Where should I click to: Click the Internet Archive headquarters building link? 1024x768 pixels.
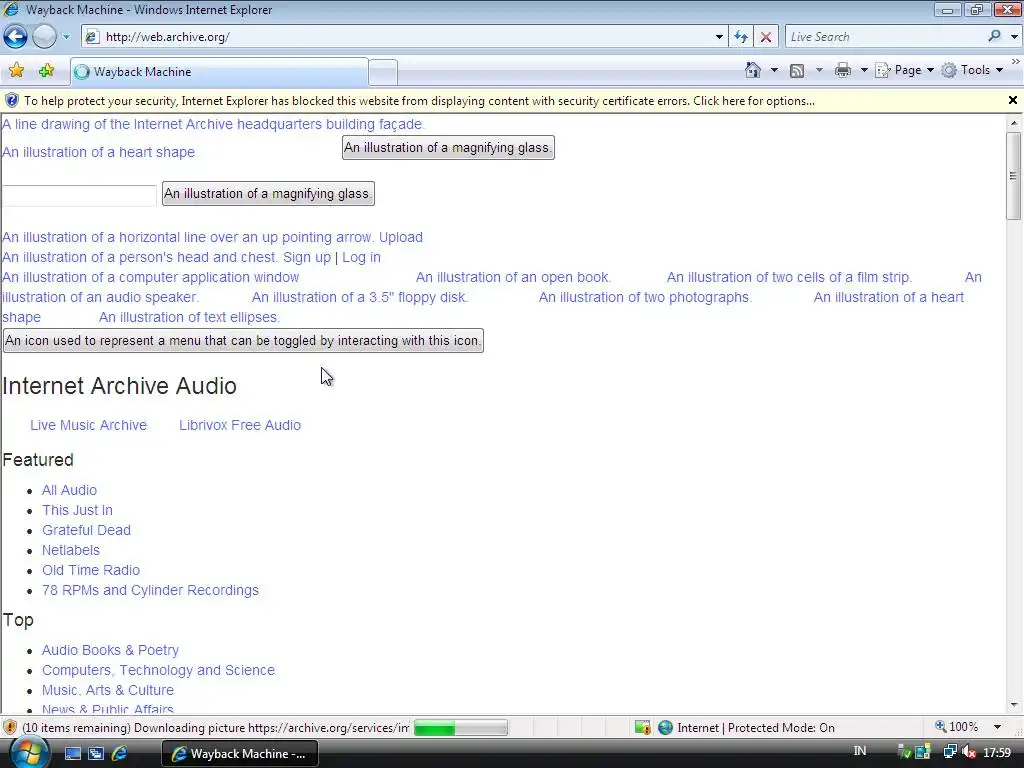coord(214,124)
